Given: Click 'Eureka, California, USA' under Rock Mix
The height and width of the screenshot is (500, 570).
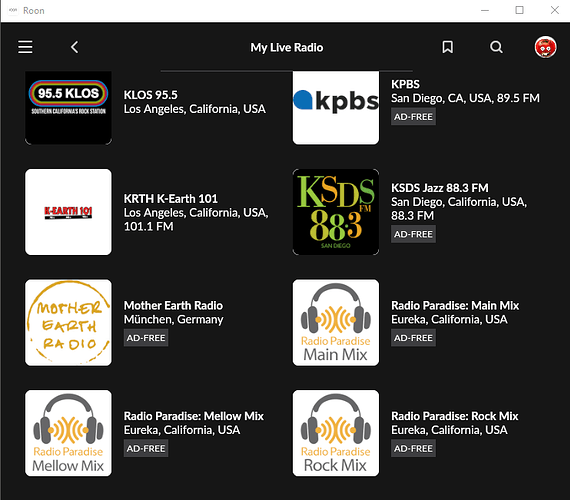Looking at the screenshot, I should pyautogui.click(x=449, y=430).
